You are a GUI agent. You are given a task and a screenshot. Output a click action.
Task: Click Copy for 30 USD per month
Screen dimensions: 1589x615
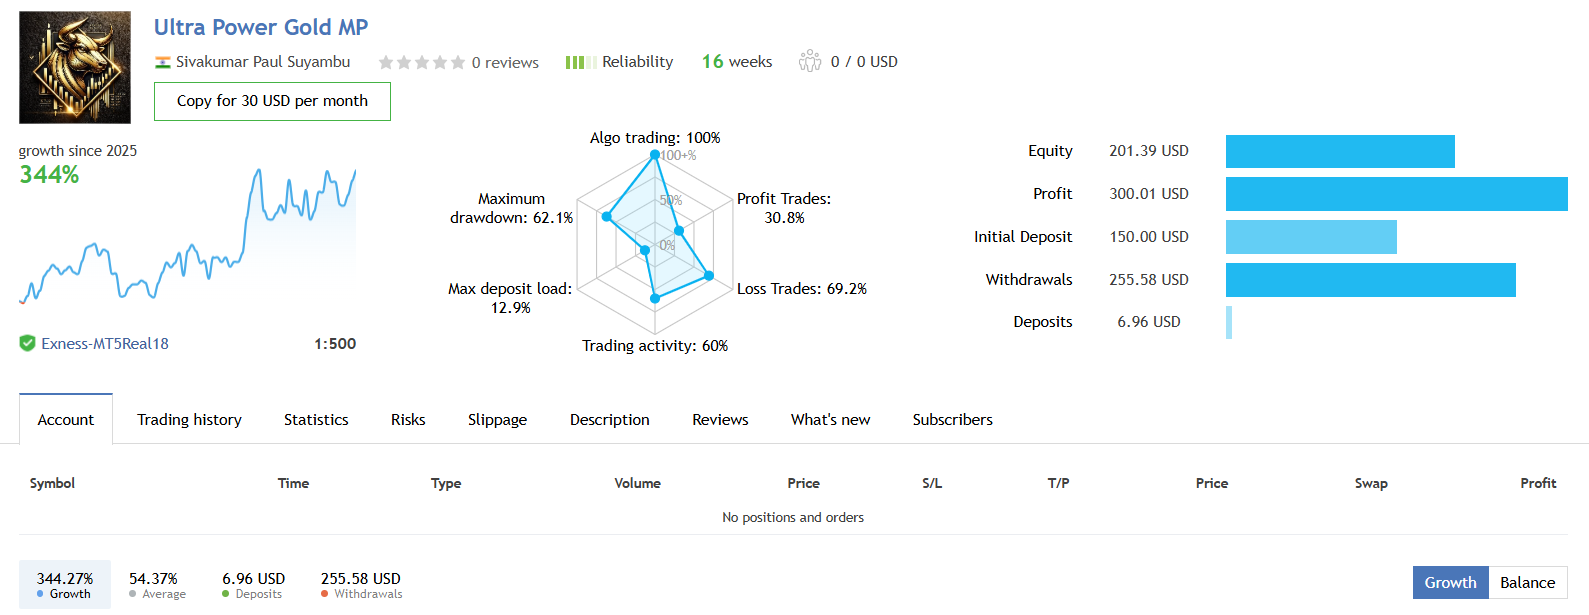(272, 101)
